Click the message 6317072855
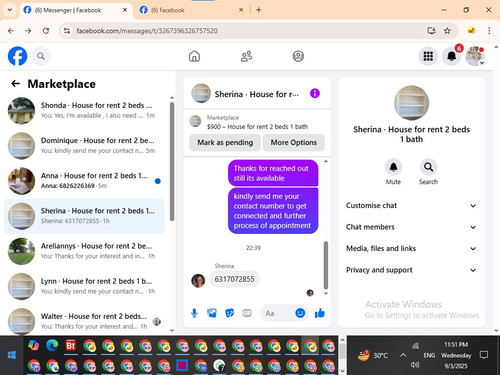500x375 pixels. [234, 279]
